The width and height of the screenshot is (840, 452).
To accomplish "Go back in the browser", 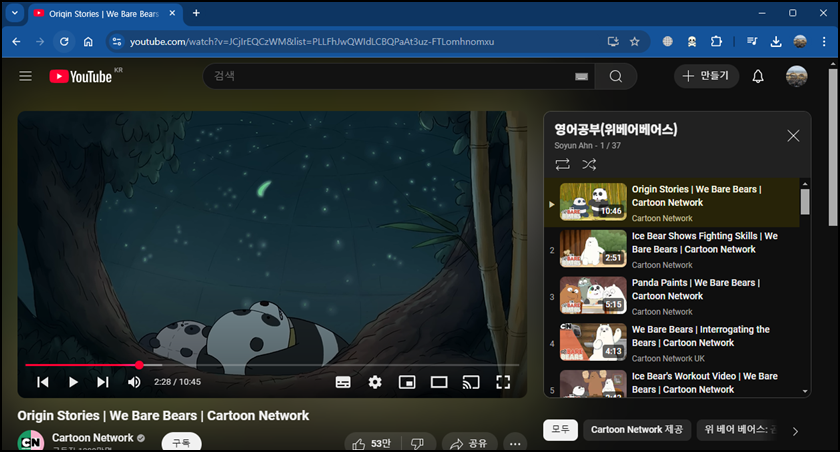I will (16, 42).
